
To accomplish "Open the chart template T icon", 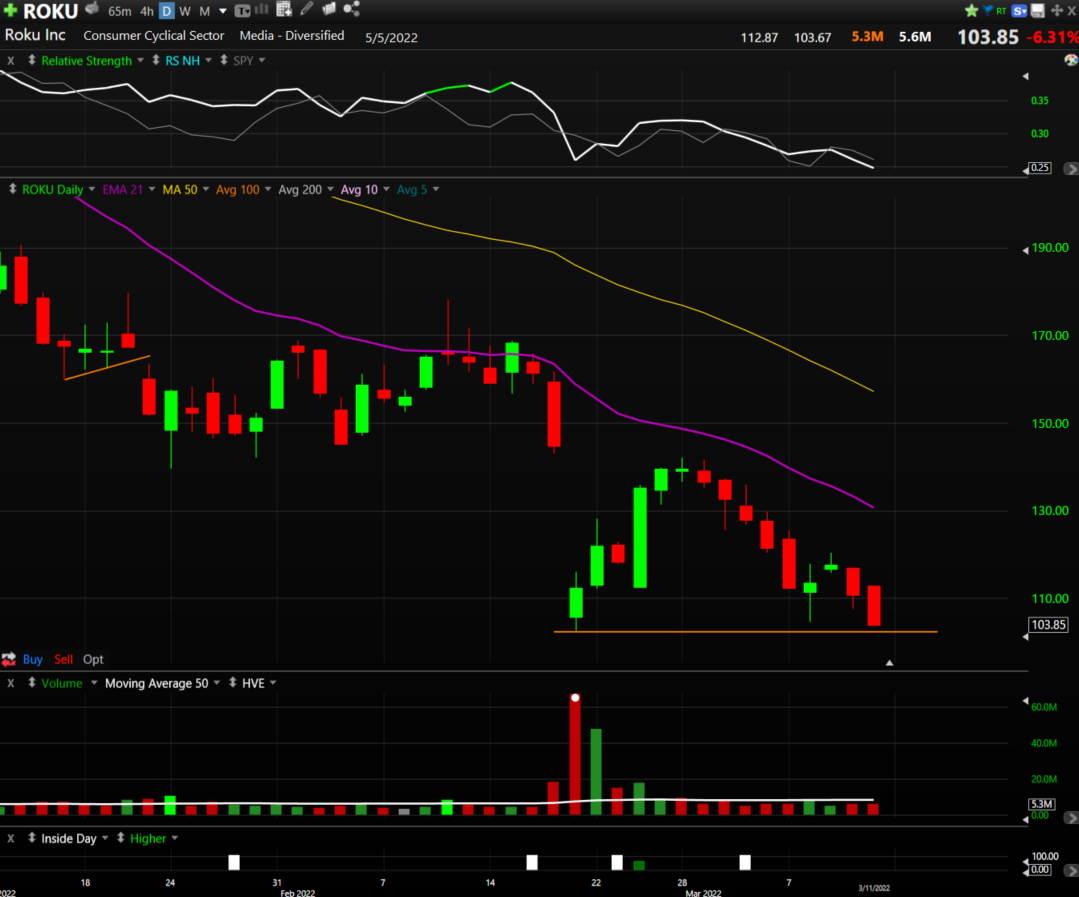I will pos(242,10).
